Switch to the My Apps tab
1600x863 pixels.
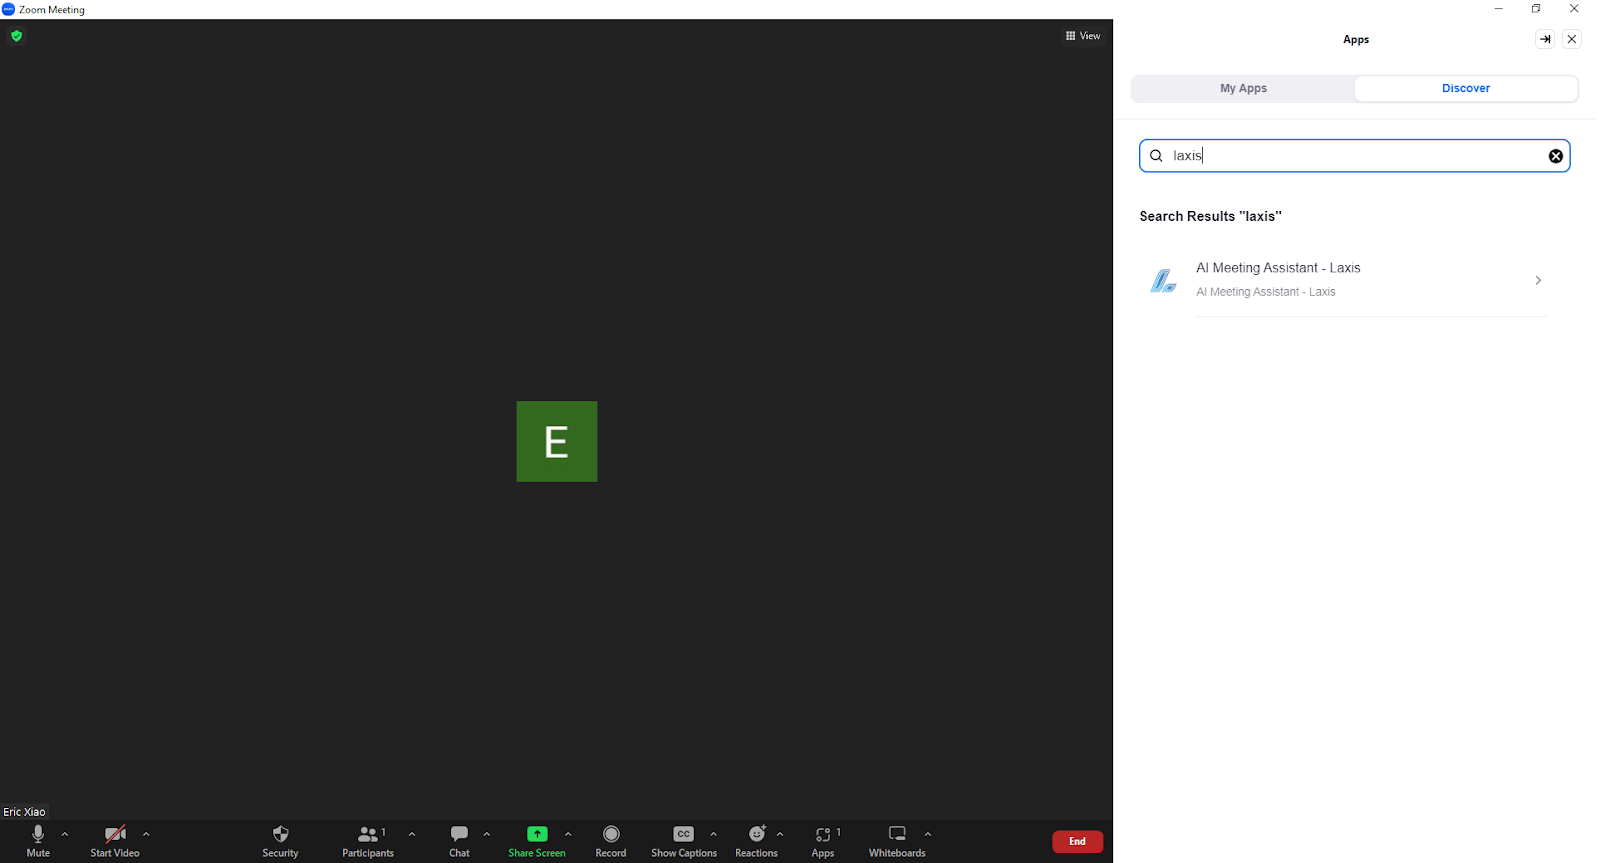pos(1243,88)
